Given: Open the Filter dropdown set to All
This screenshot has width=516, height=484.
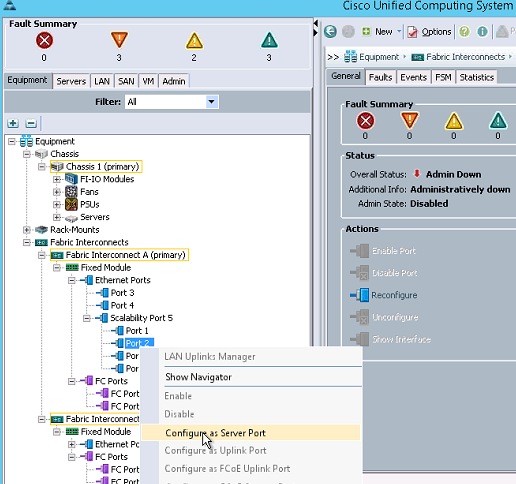Looking at the screenshot, I should 172,102.
